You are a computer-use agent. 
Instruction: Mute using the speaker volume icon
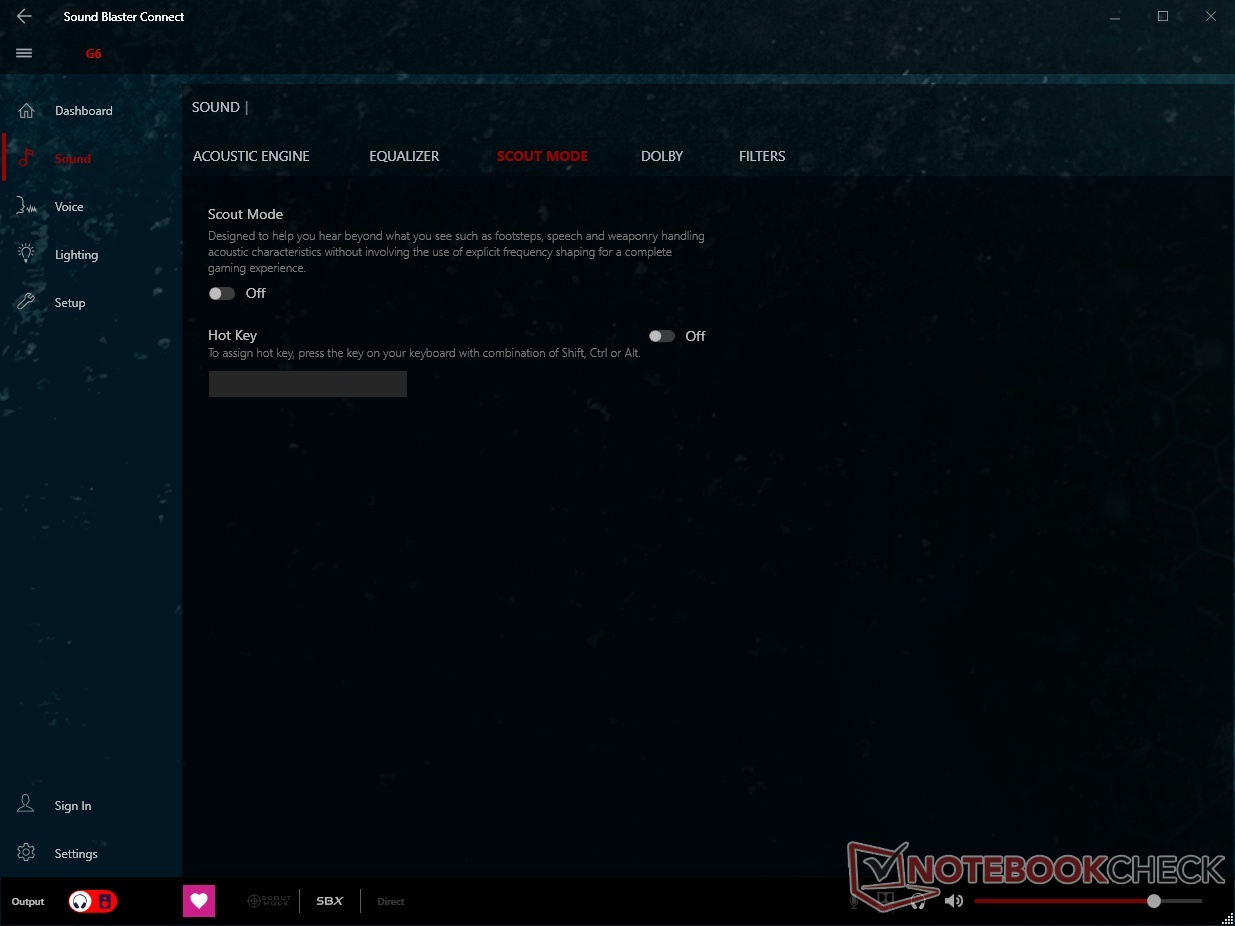(x=953, y=901)
